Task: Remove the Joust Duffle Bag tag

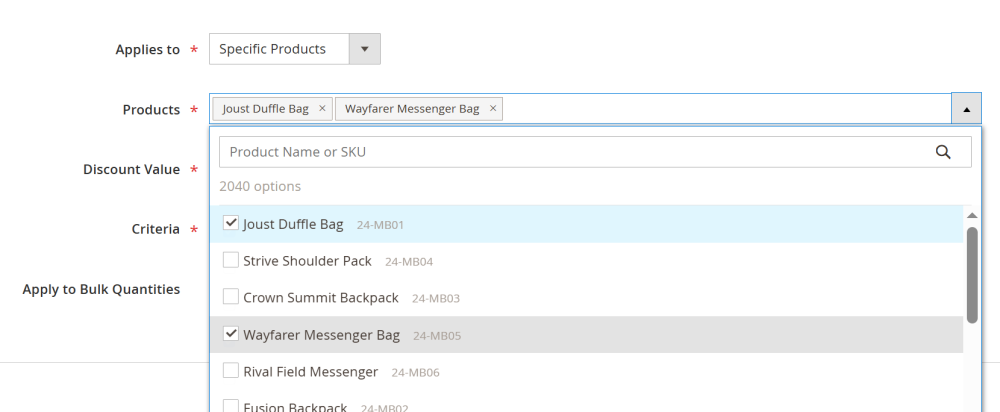Action: (322, 108)
